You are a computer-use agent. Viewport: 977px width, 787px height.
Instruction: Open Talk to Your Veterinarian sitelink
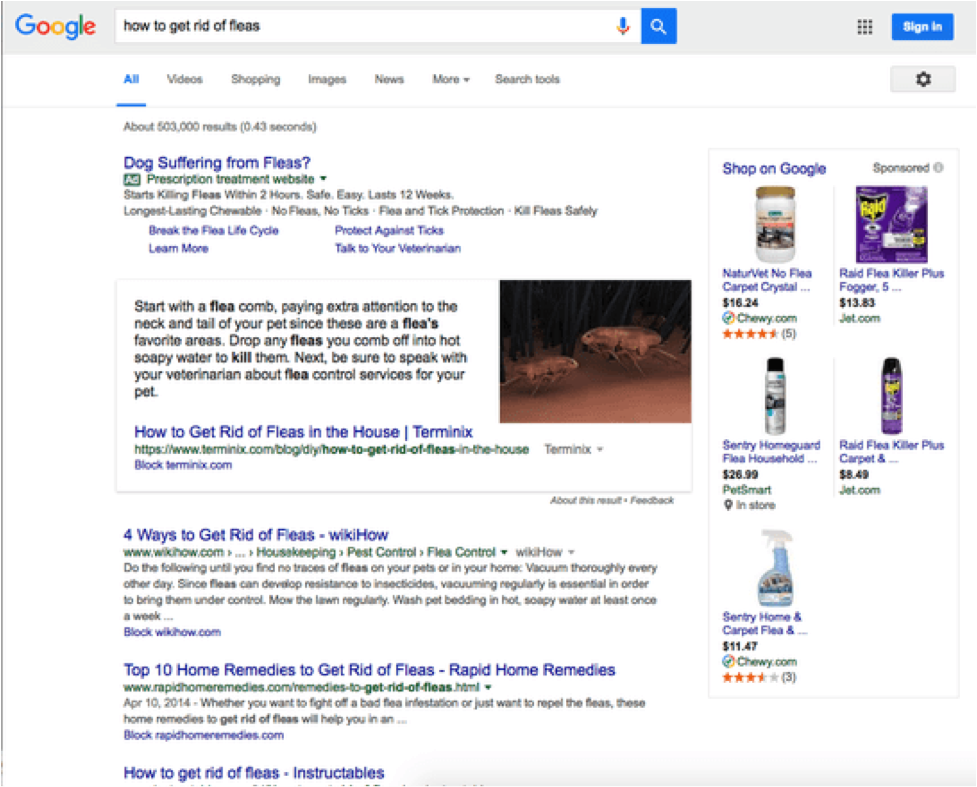(398, 249)
